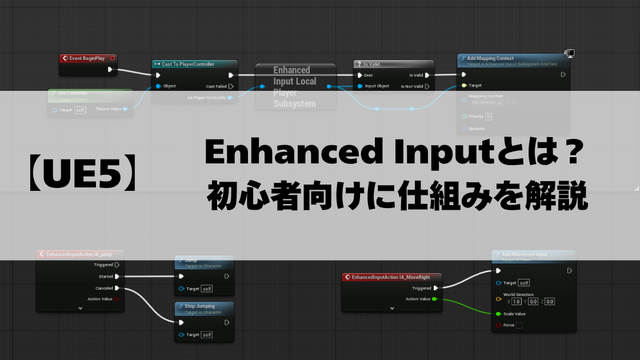Click the Scale Value input pin
This screenshot has width=640, height=360.
click(x=498, y=314)
